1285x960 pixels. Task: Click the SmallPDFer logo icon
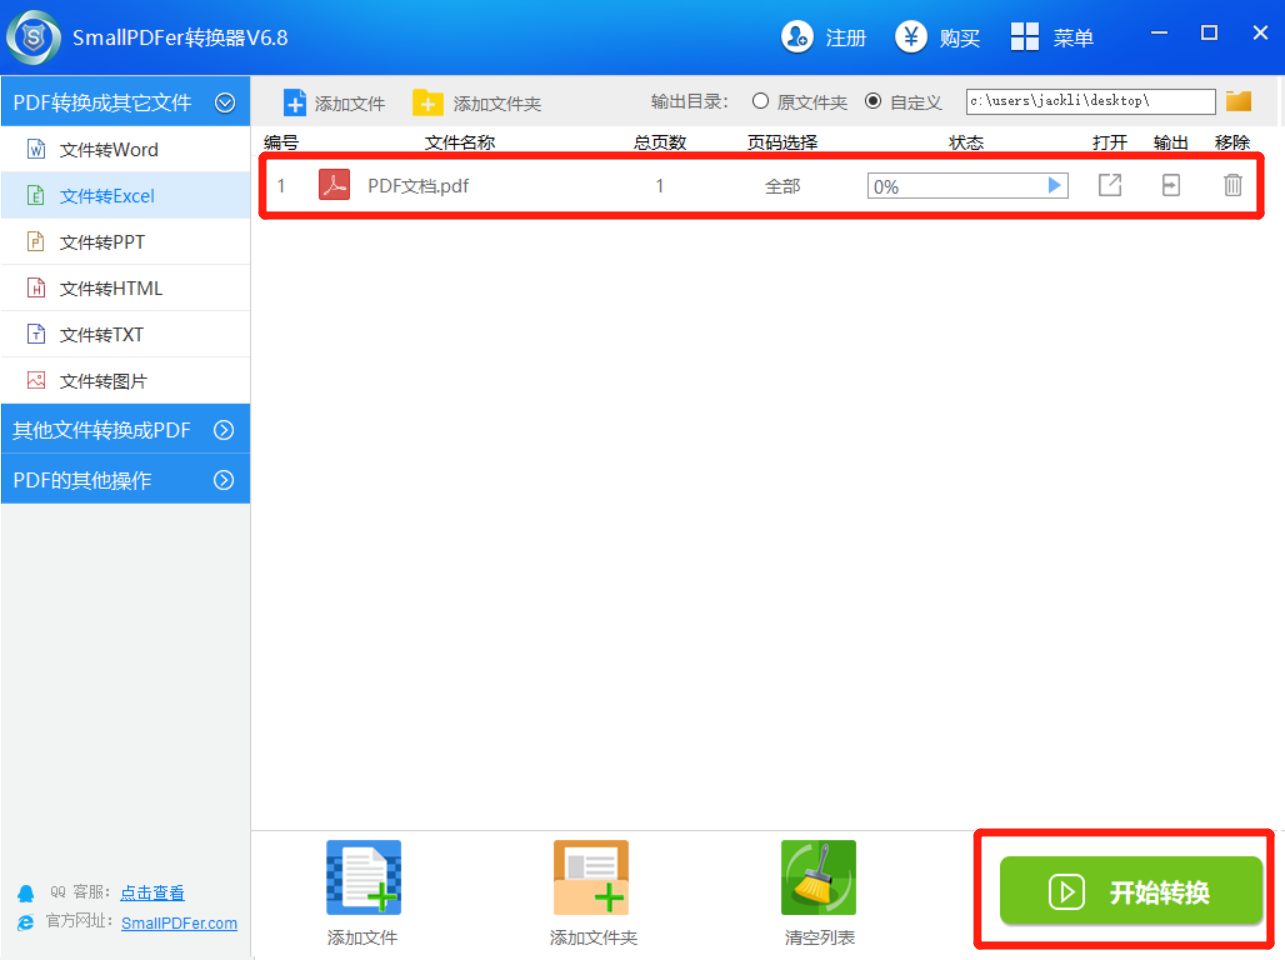coord(33,38)
